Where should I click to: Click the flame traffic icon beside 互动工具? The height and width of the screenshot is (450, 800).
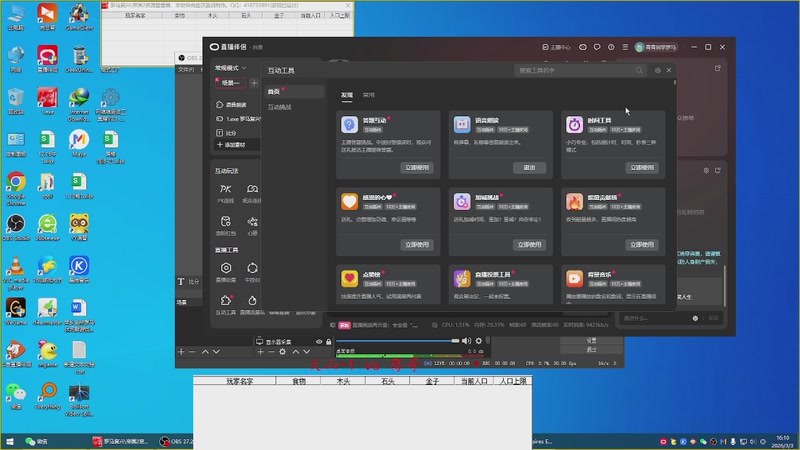coord(252,301)
